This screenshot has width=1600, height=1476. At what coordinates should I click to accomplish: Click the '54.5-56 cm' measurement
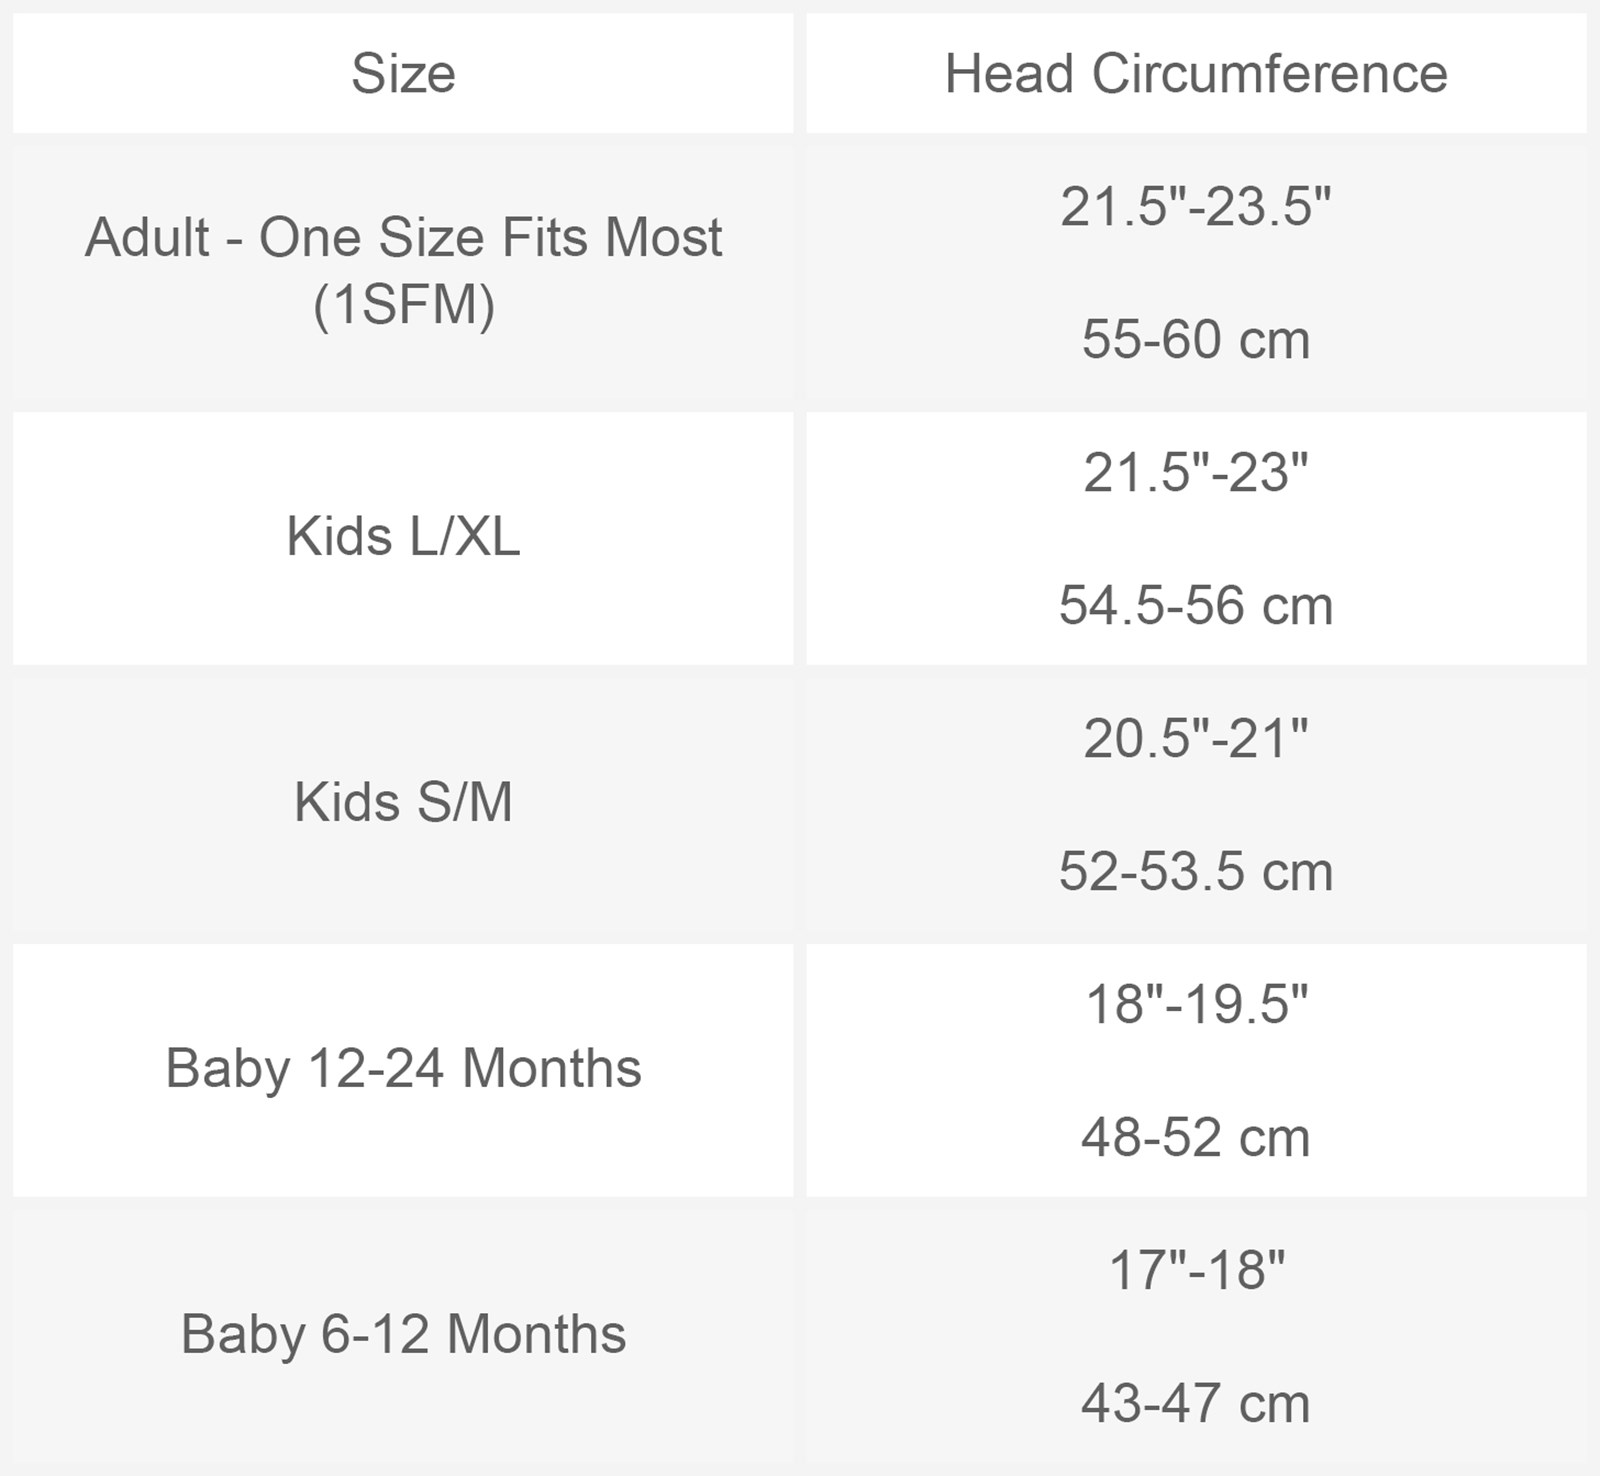(x=1196, y=606)
